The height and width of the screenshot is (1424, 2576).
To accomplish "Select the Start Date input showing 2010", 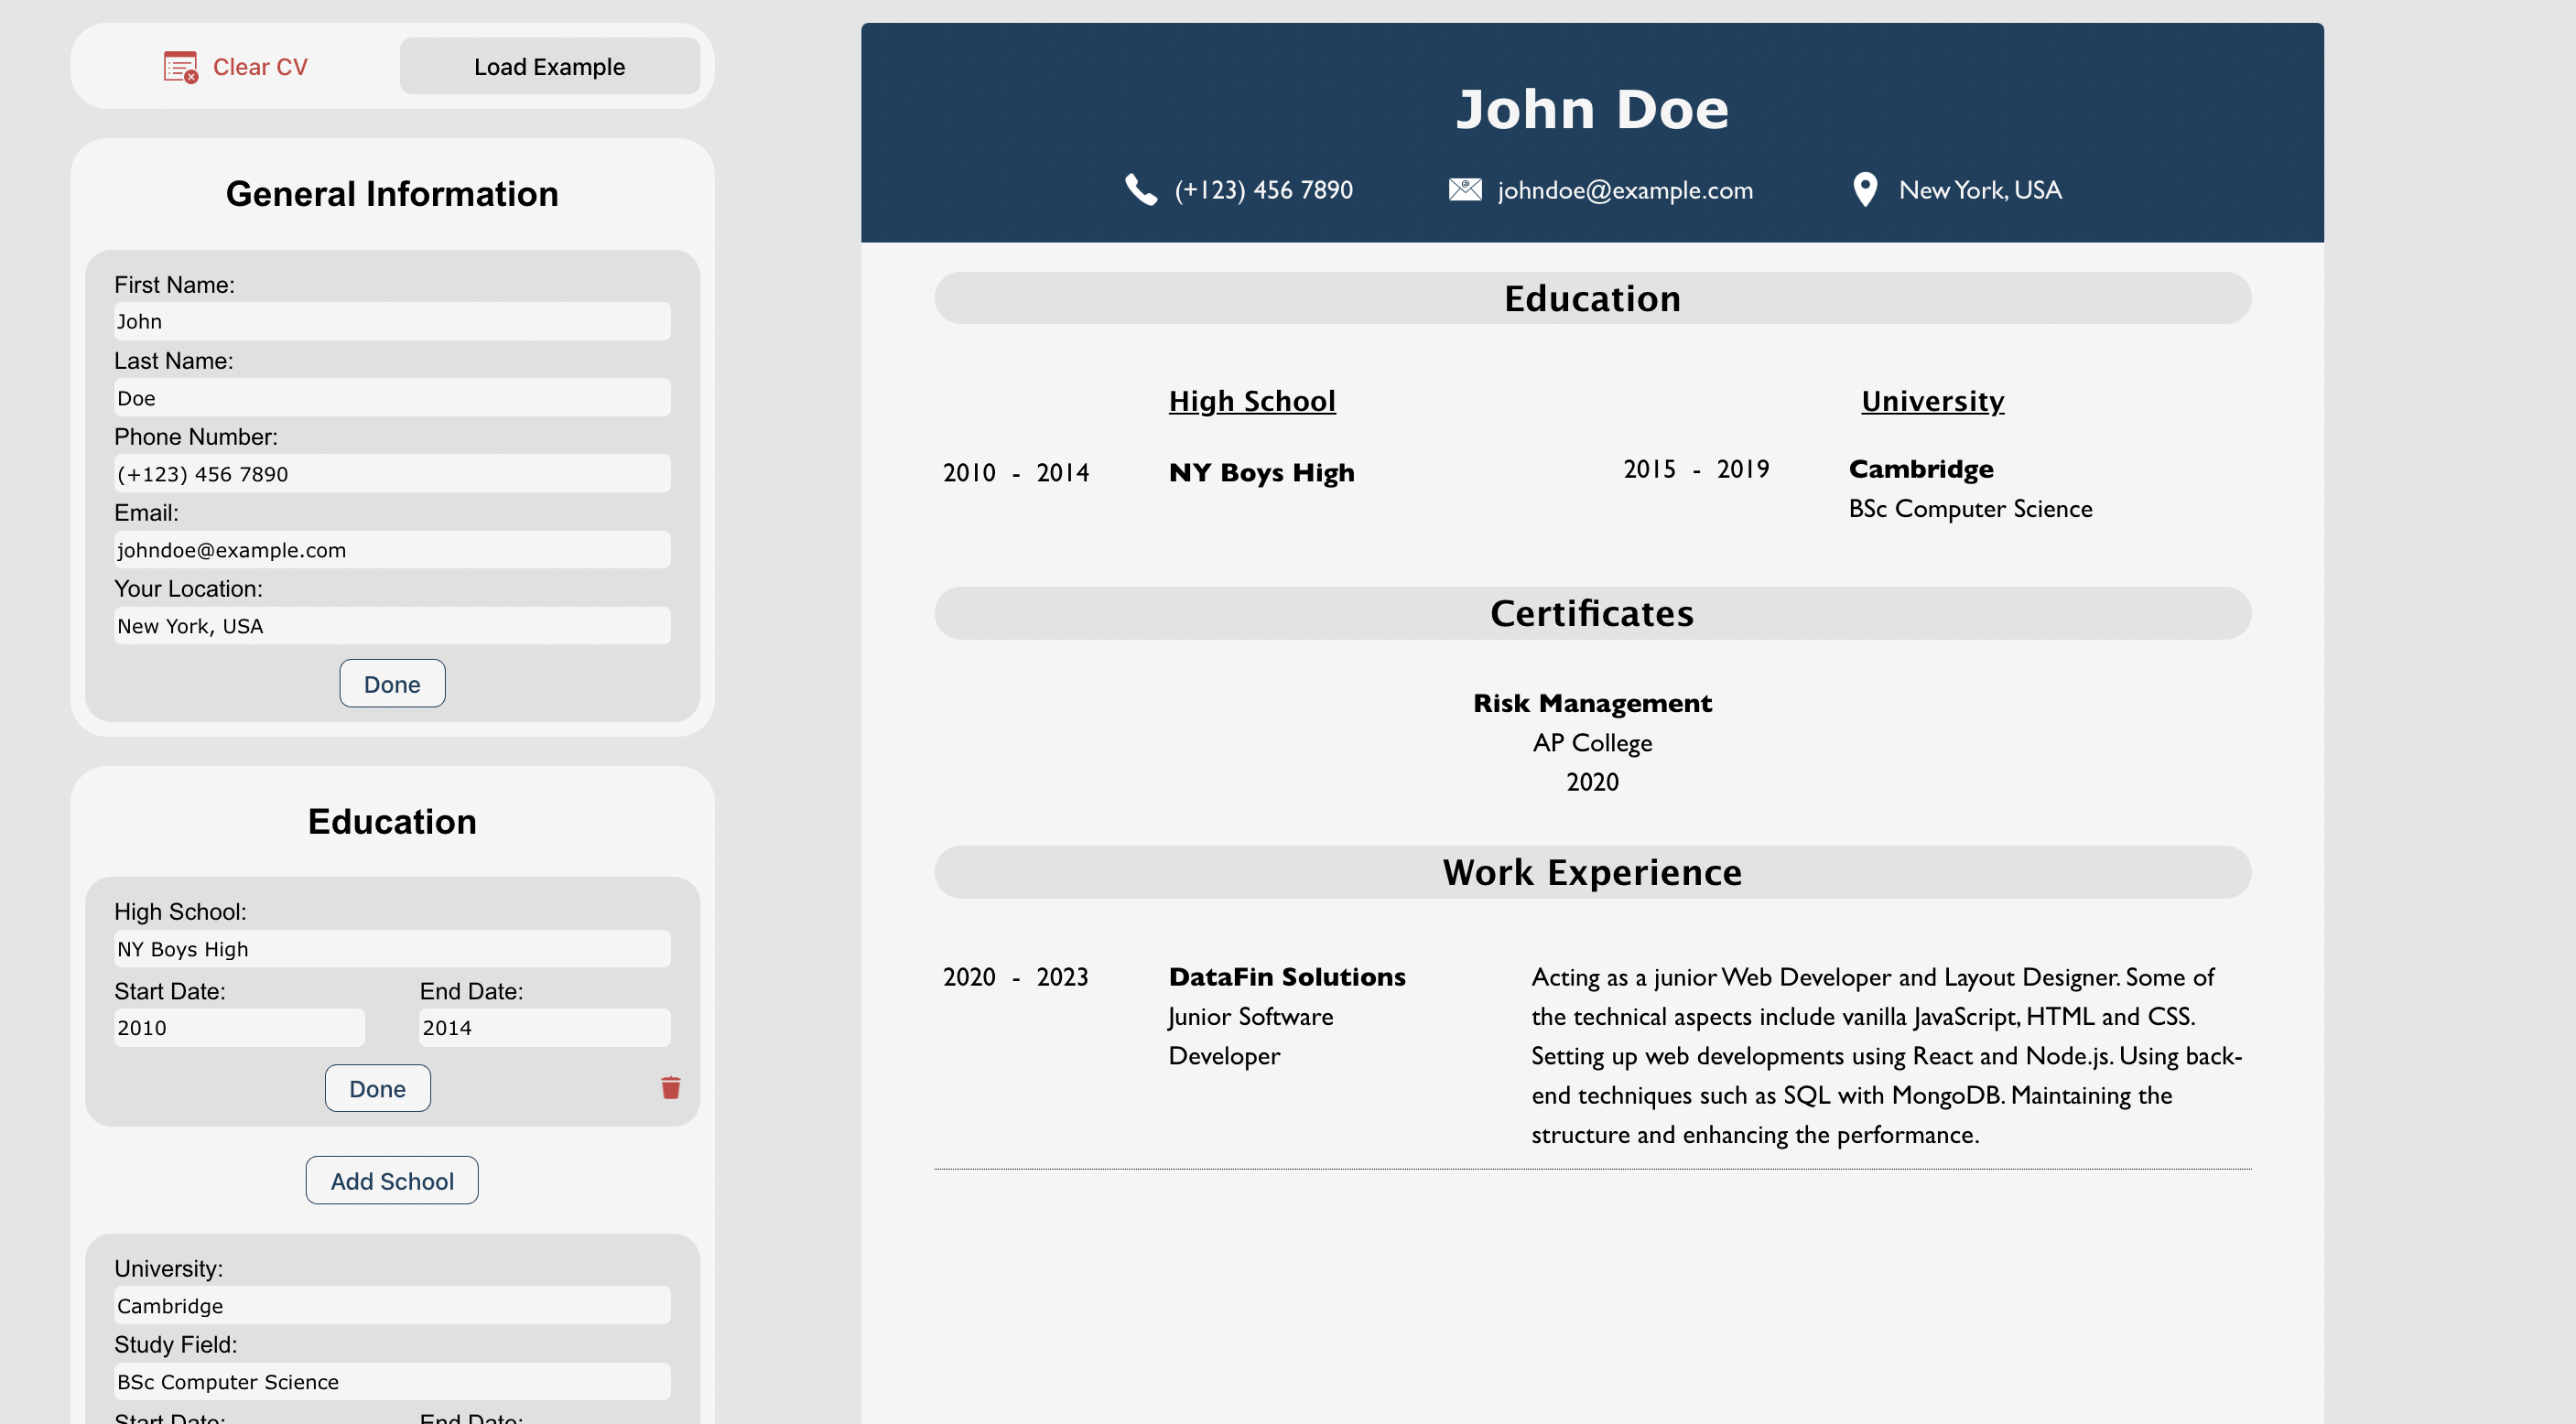I will coord(238,1027).
